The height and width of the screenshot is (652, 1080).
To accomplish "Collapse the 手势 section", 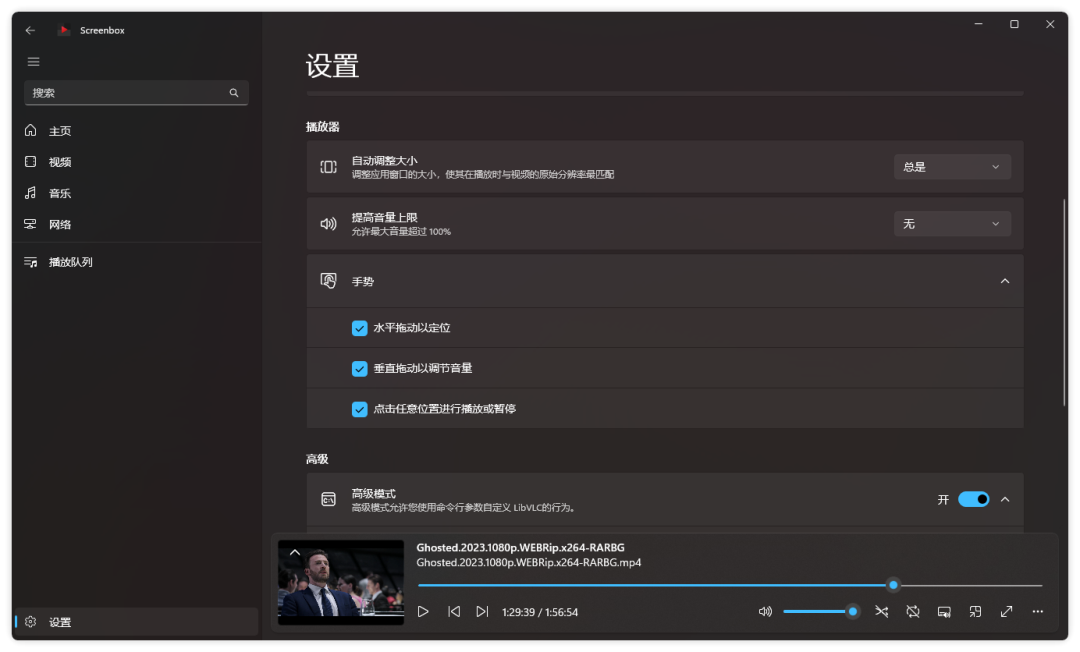I will click(x=1005, y=282).
